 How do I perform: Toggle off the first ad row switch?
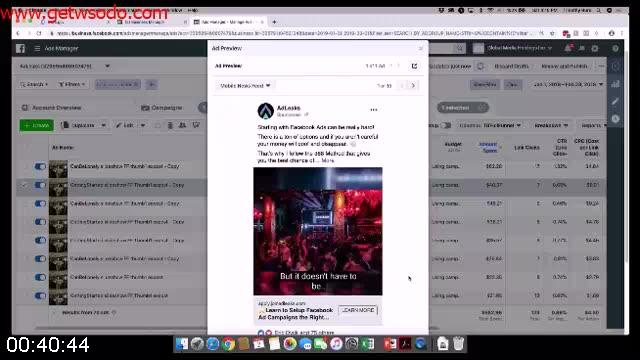(40, 167)
